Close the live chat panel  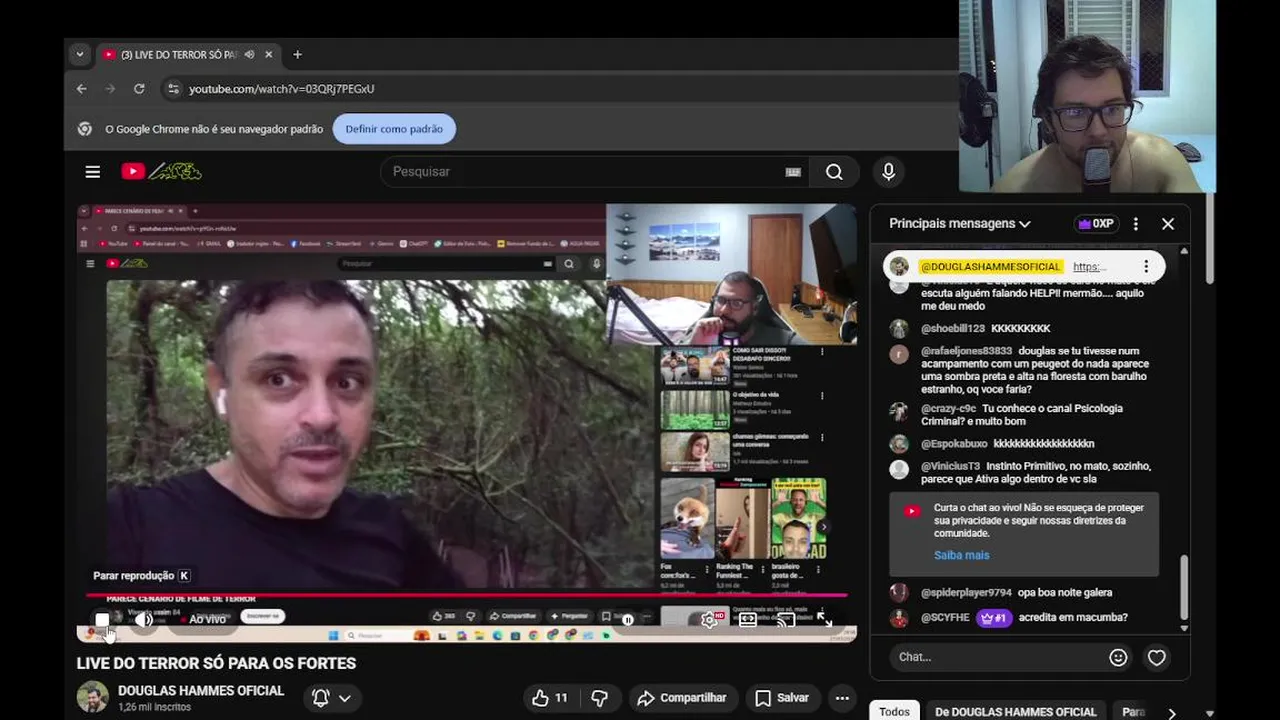point(1168,224)
